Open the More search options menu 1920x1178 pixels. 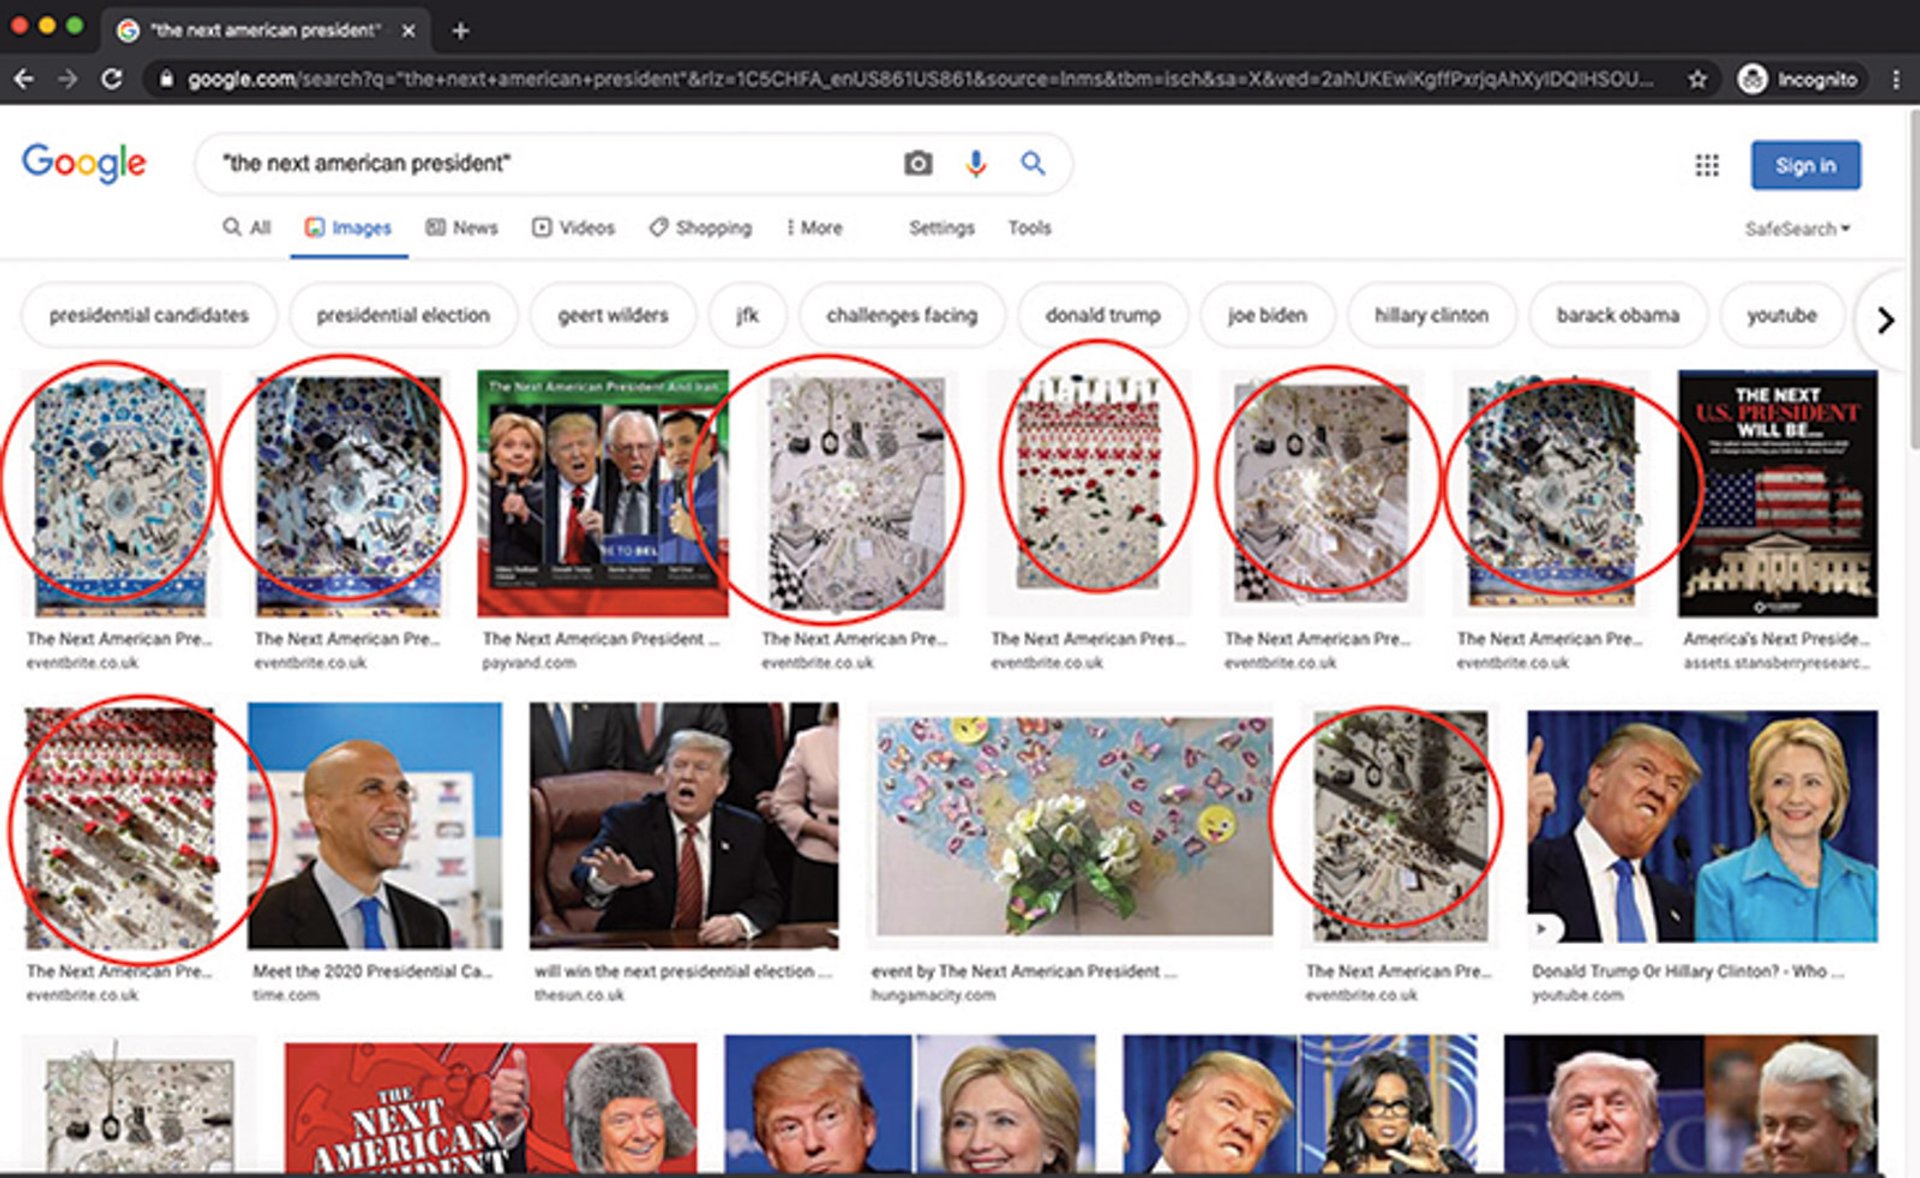point(814,228)
